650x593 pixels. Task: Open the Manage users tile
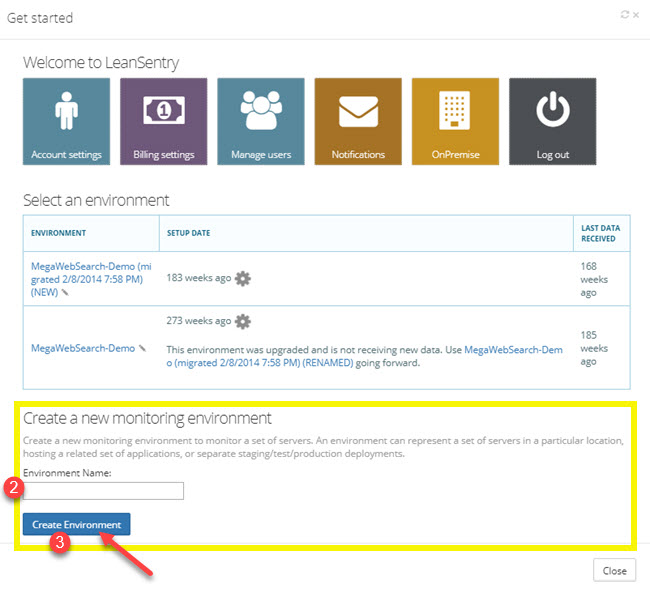click(260, 122)
